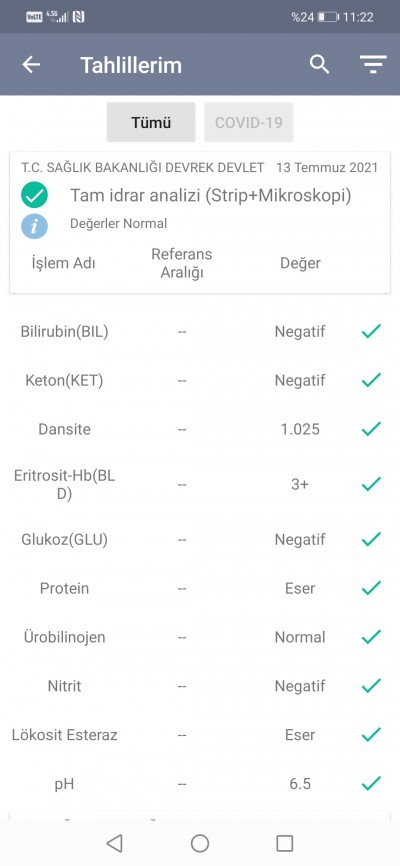This screenshot has height=866, width=400.
Task: Tap the Değer column header
Action: 300,263
